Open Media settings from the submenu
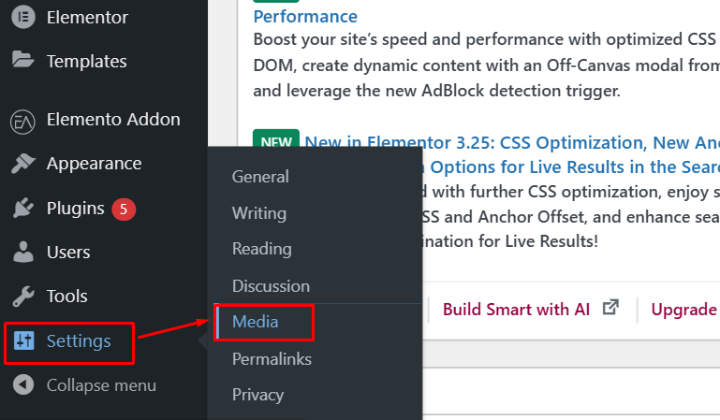 [255, 322]
